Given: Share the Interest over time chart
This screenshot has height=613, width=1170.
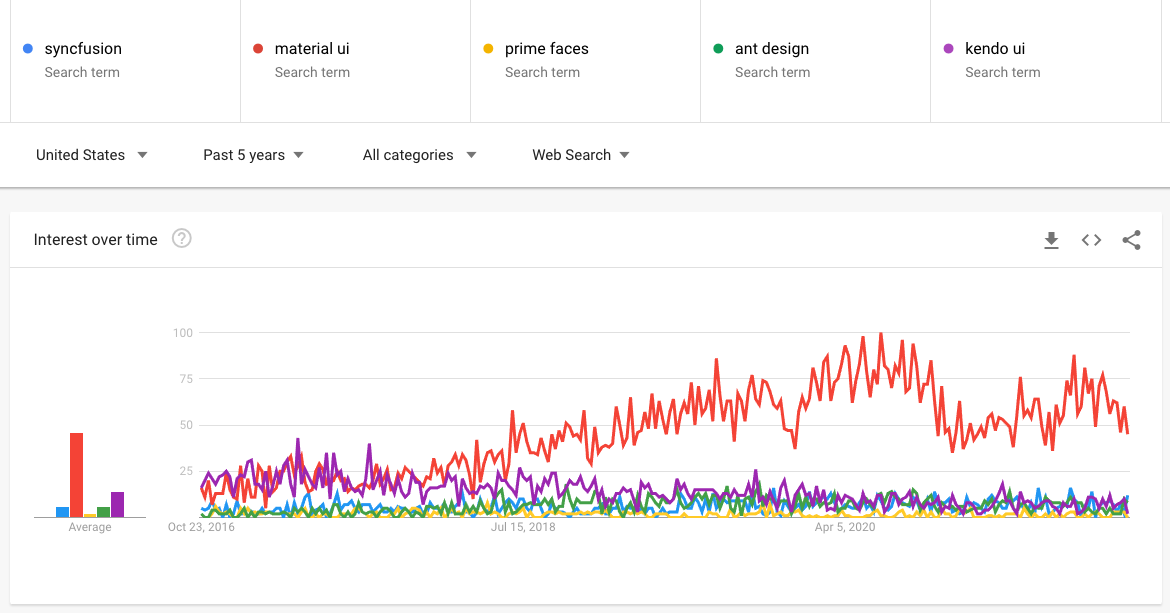Looking at the screenshot, I should coord(1131,240).
